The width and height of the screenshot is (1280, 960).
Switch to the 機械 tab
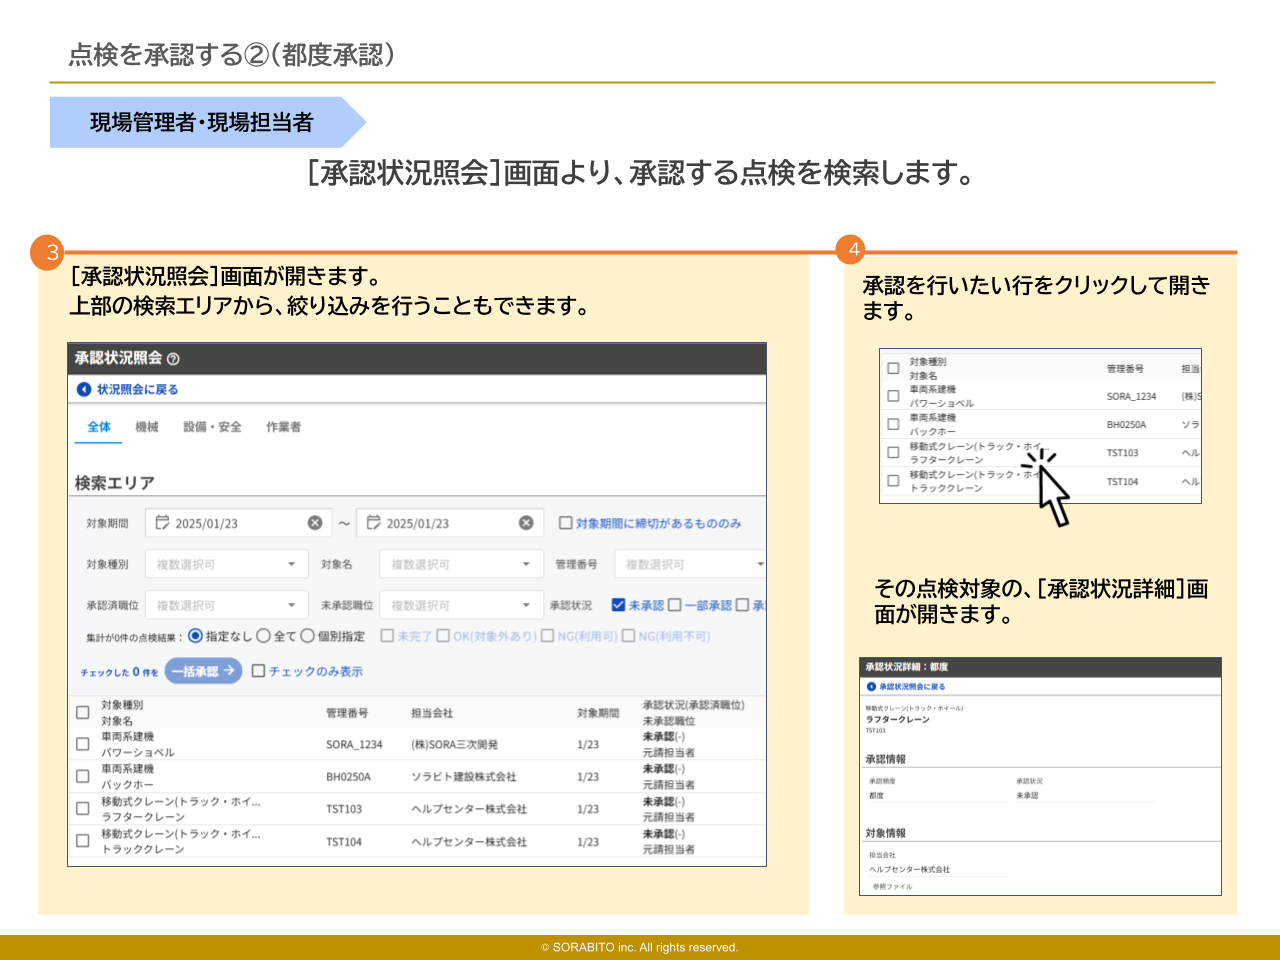coord(147,426)
